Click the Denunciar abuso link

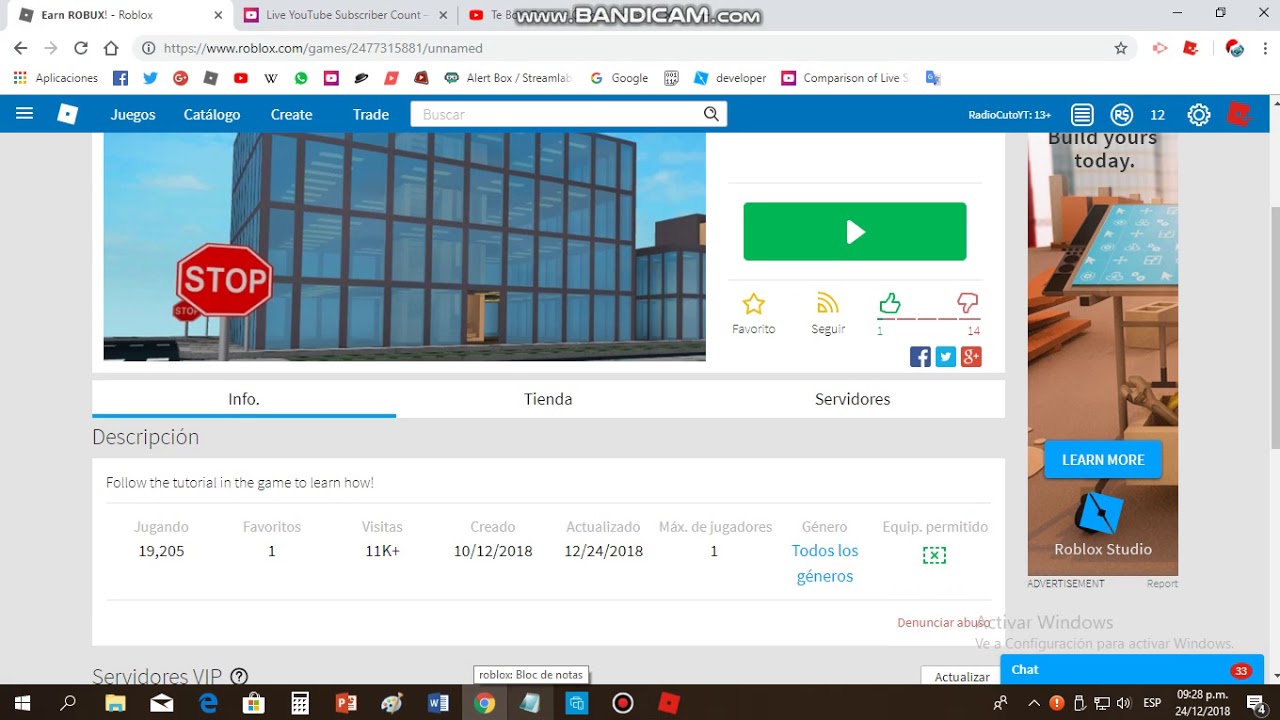tap(944, 622)
